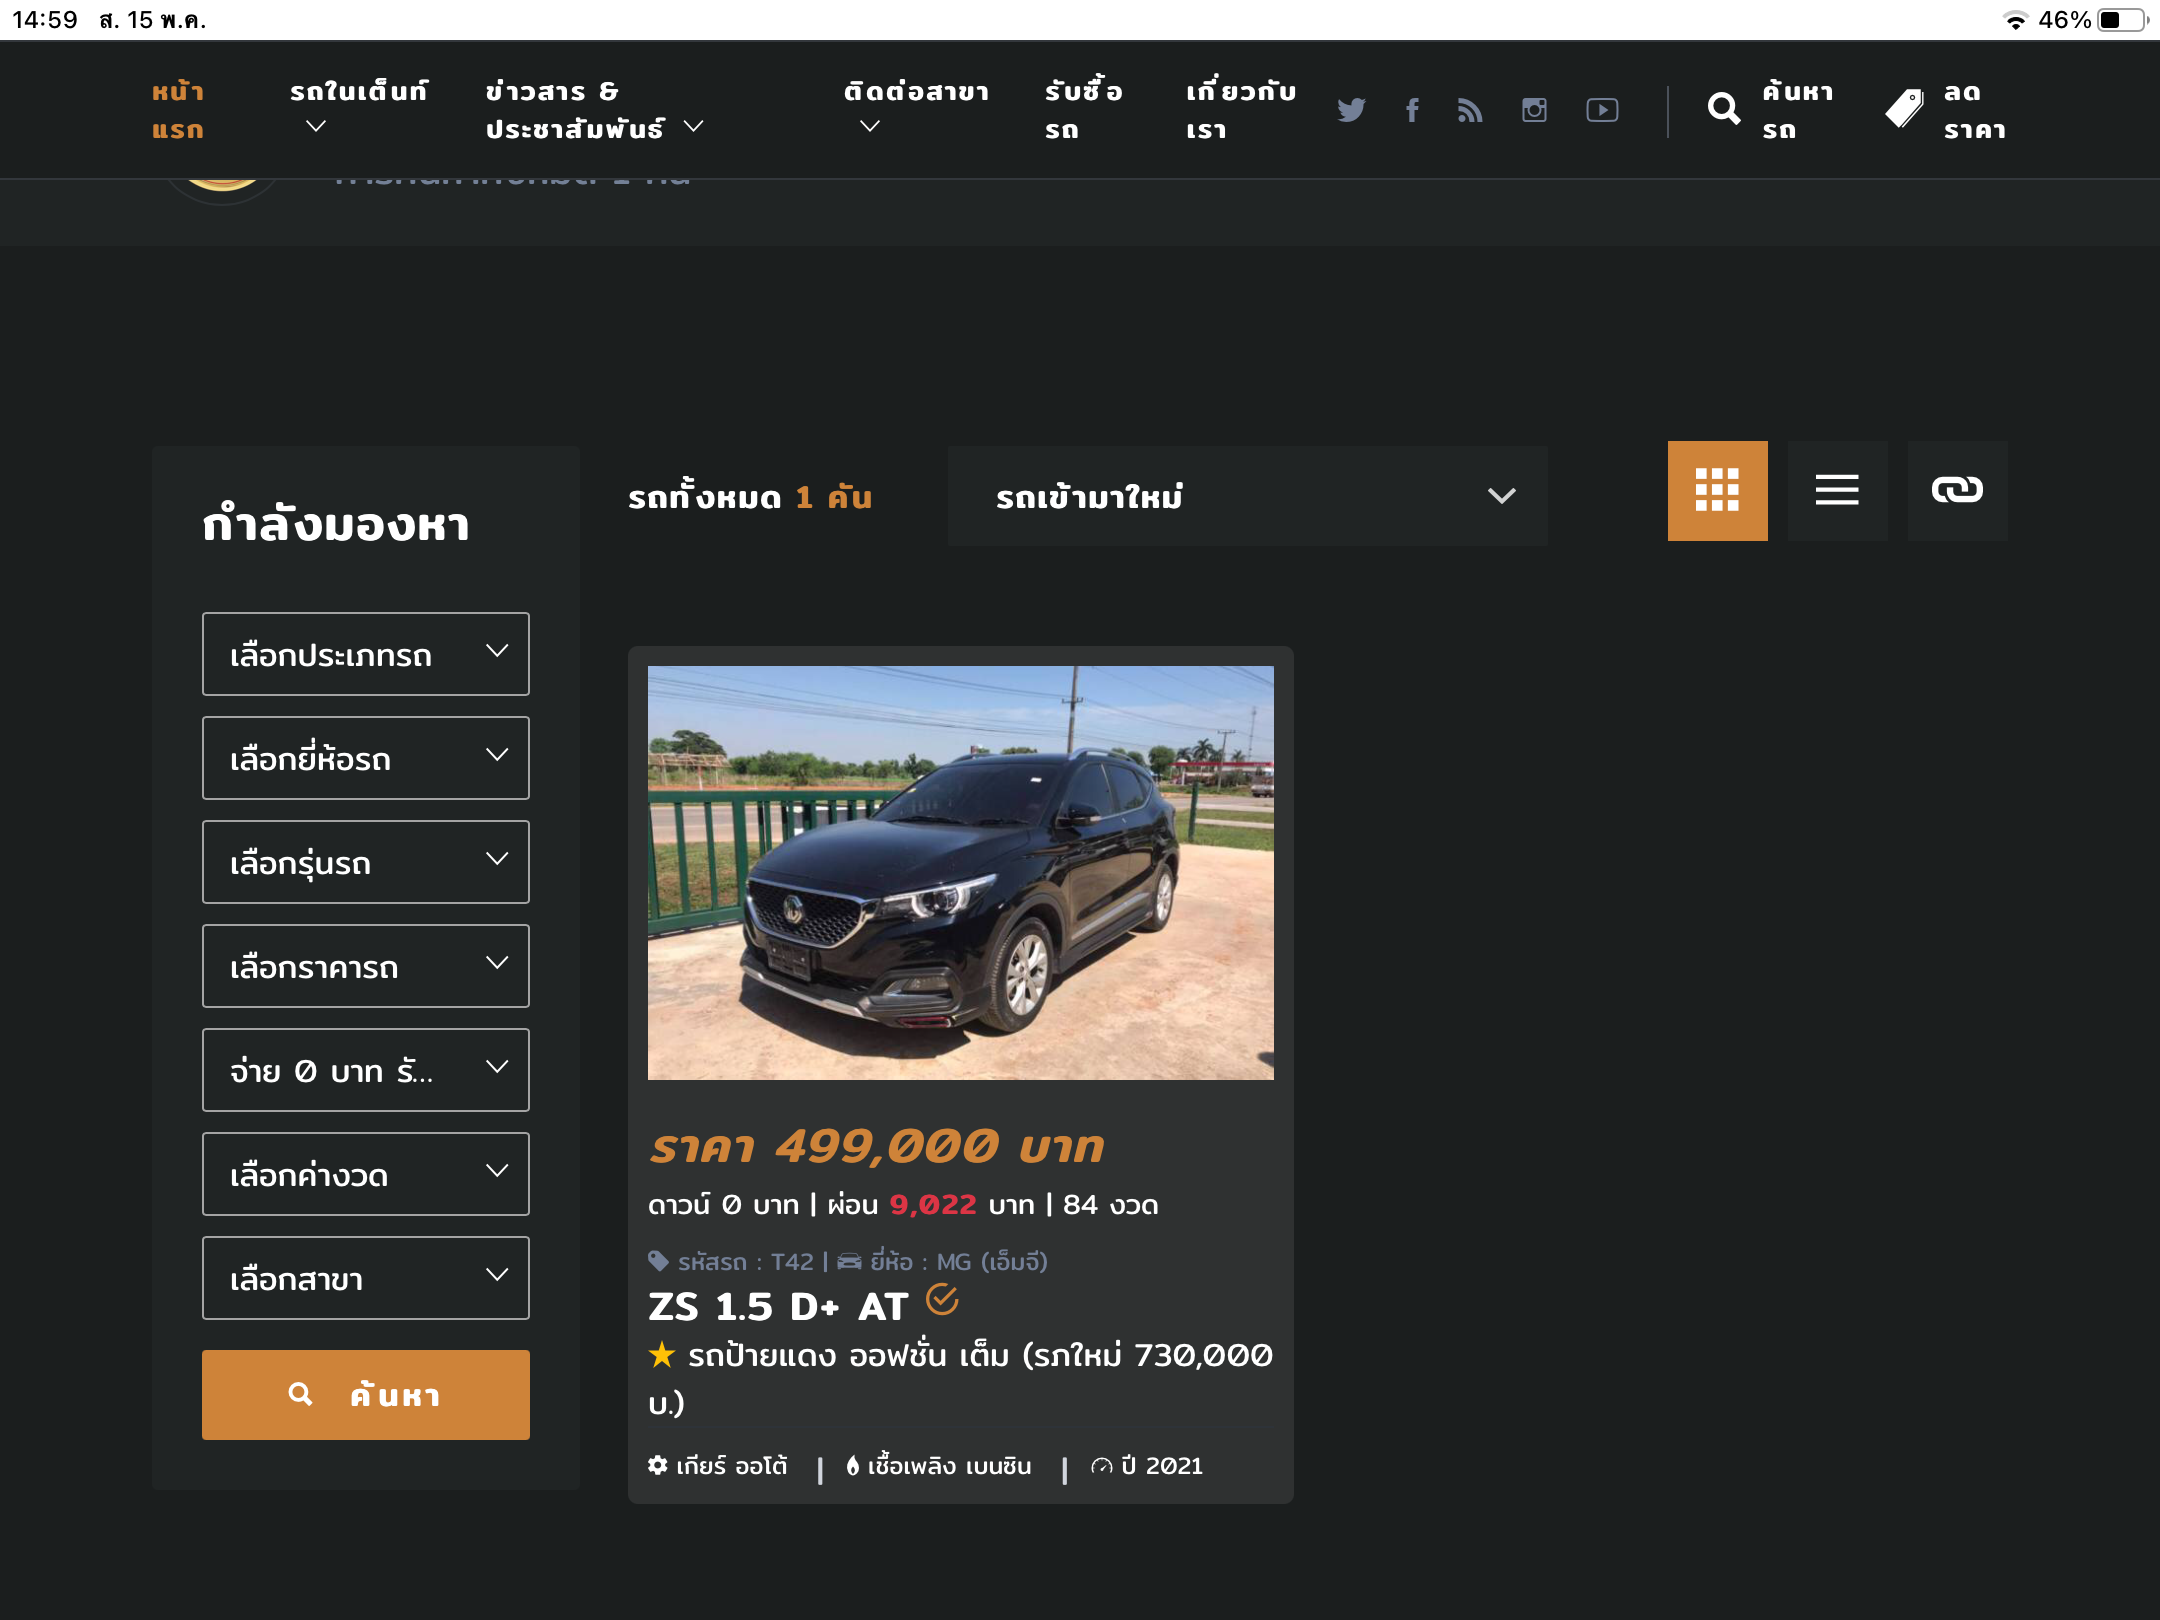
Task: Open the Facebook social icon
Action: (1412, 110)
